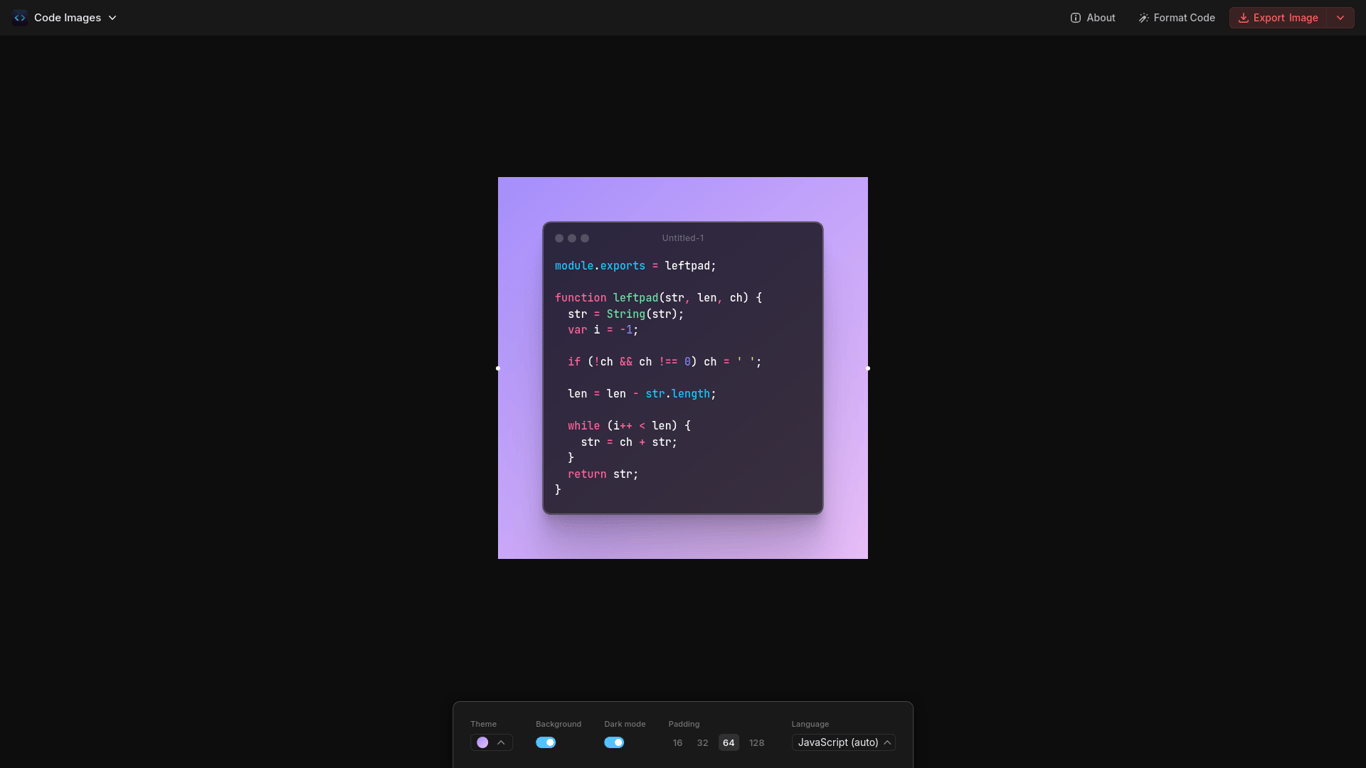Image resolution: width=1366 pixels, height=768 pixels.
Task: Click the first window control dot
Action: click(x=559, y=238)
